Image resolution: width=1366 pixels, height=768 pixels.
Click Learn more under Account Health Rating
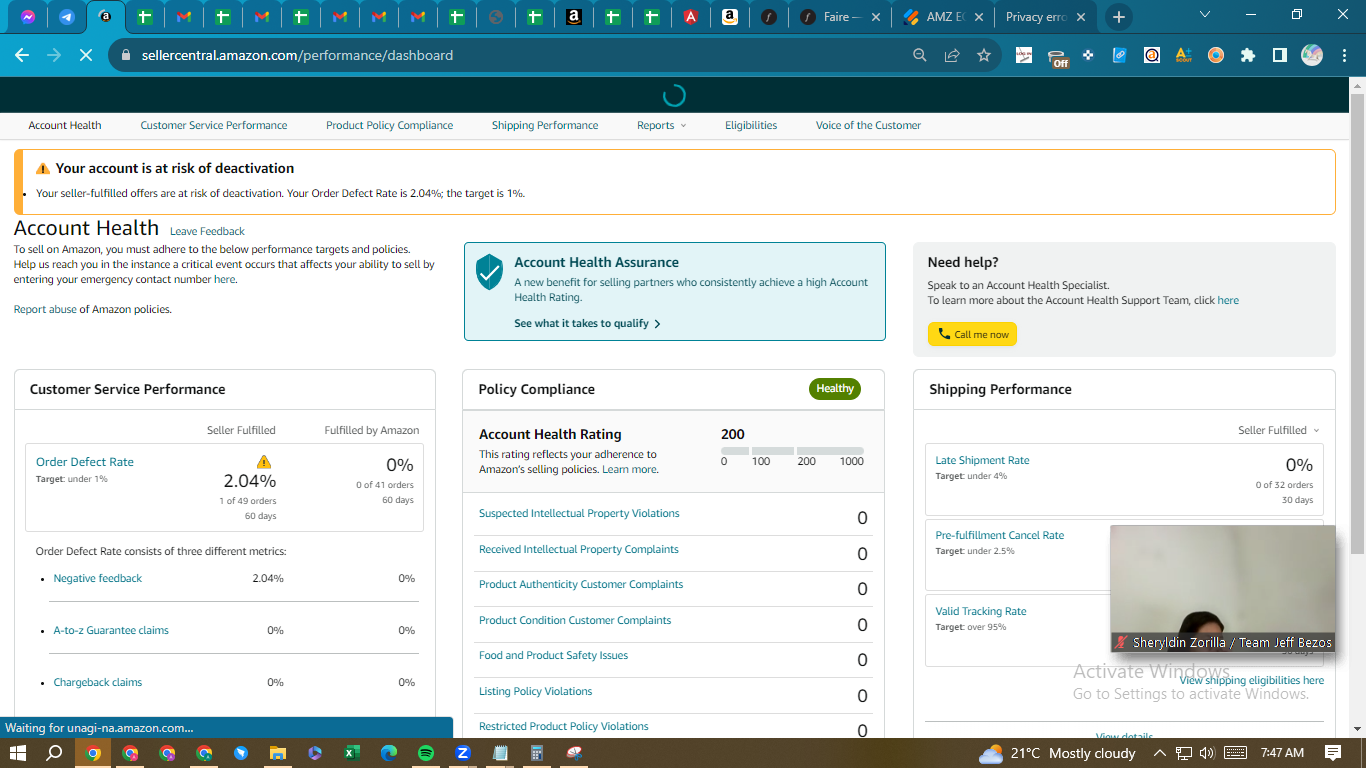[x=630, y=469]
